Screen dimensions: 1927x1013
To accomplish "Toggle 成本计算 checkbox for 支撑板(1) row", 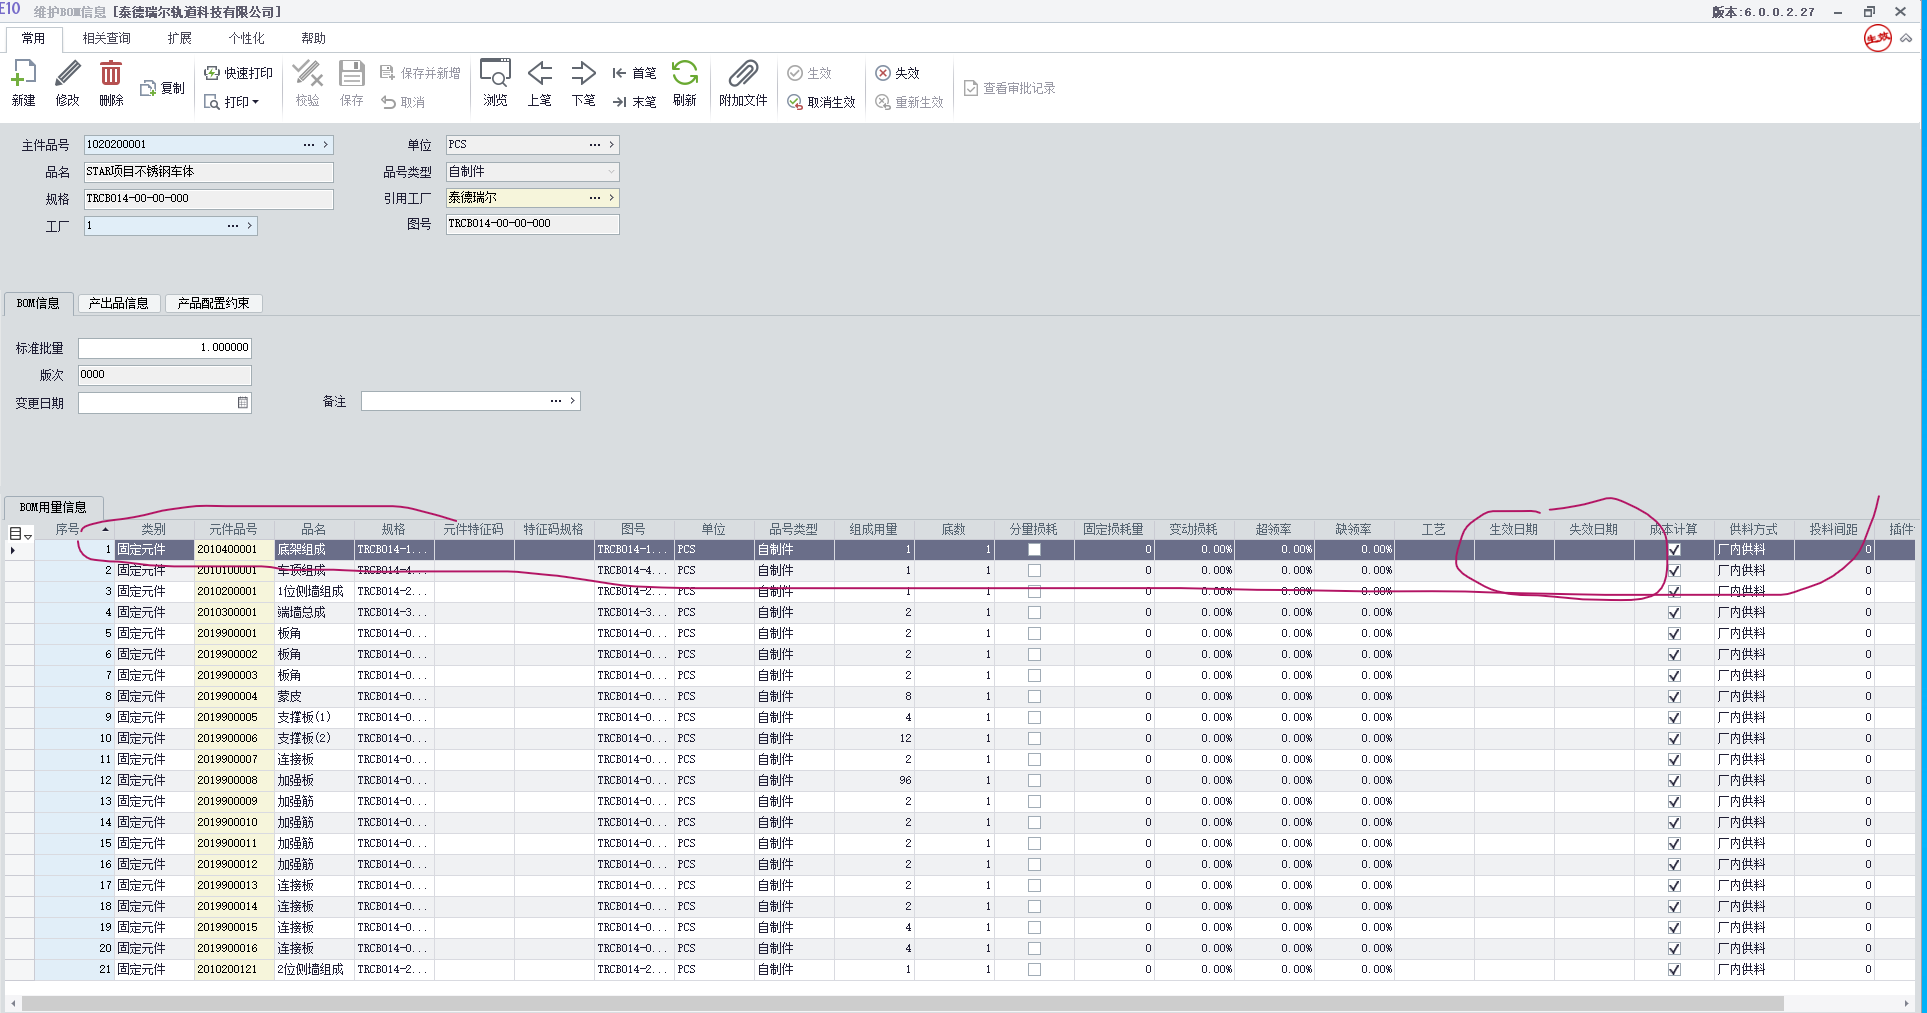I will 1674,718.
